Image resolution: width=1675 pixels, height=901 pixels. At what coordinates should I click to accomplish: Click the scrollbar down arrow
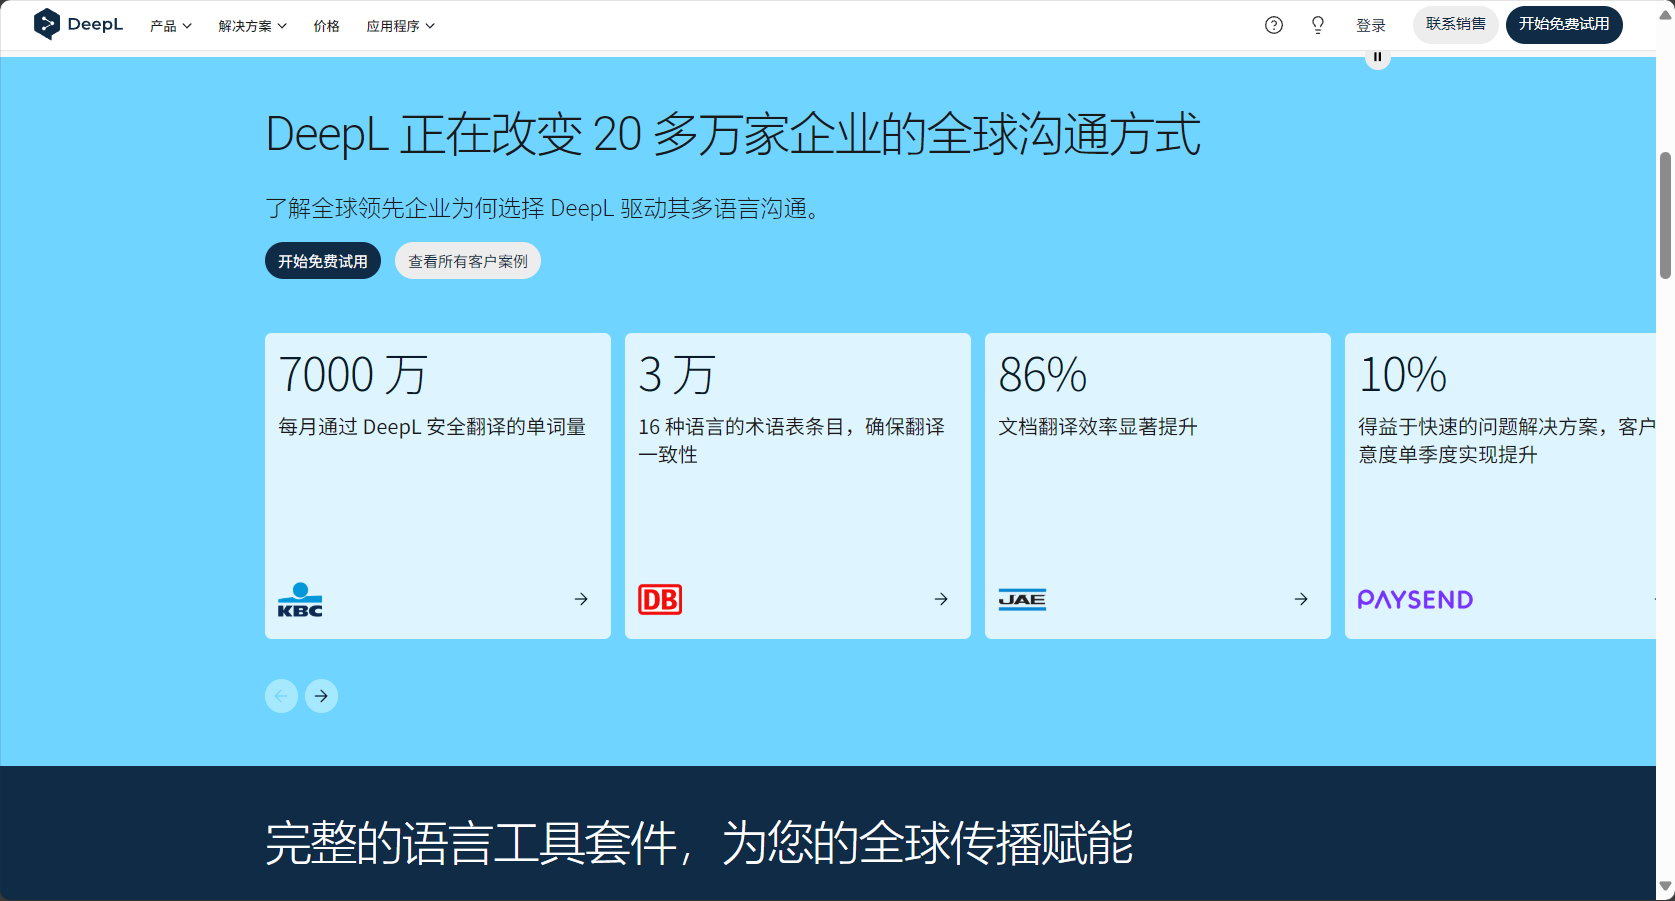coord(1665,887)
